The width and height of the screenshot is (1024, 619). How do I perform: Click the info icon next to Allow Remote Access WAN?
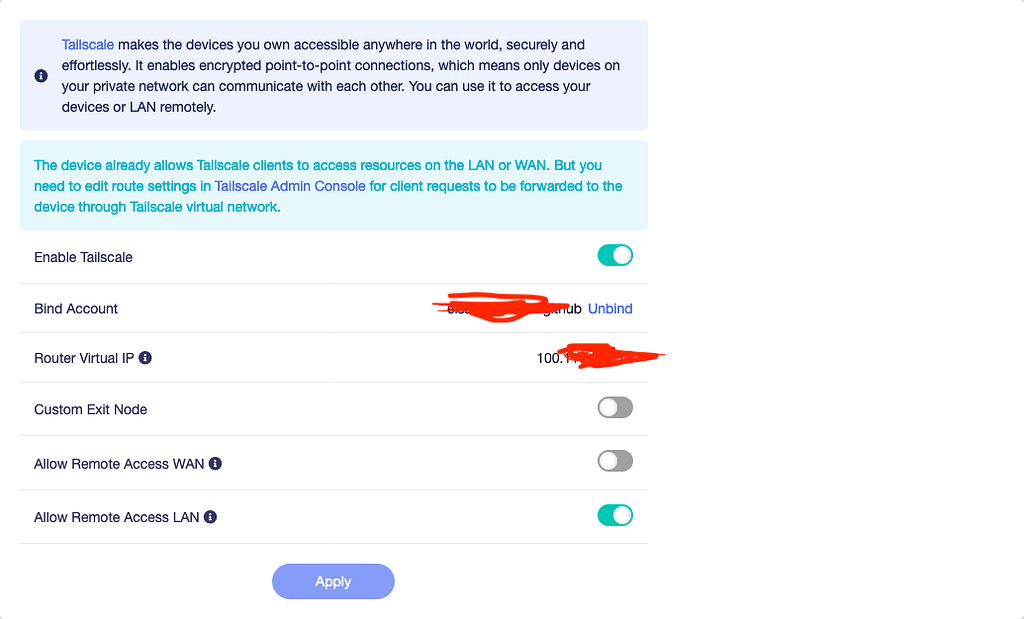pos(215,464)
